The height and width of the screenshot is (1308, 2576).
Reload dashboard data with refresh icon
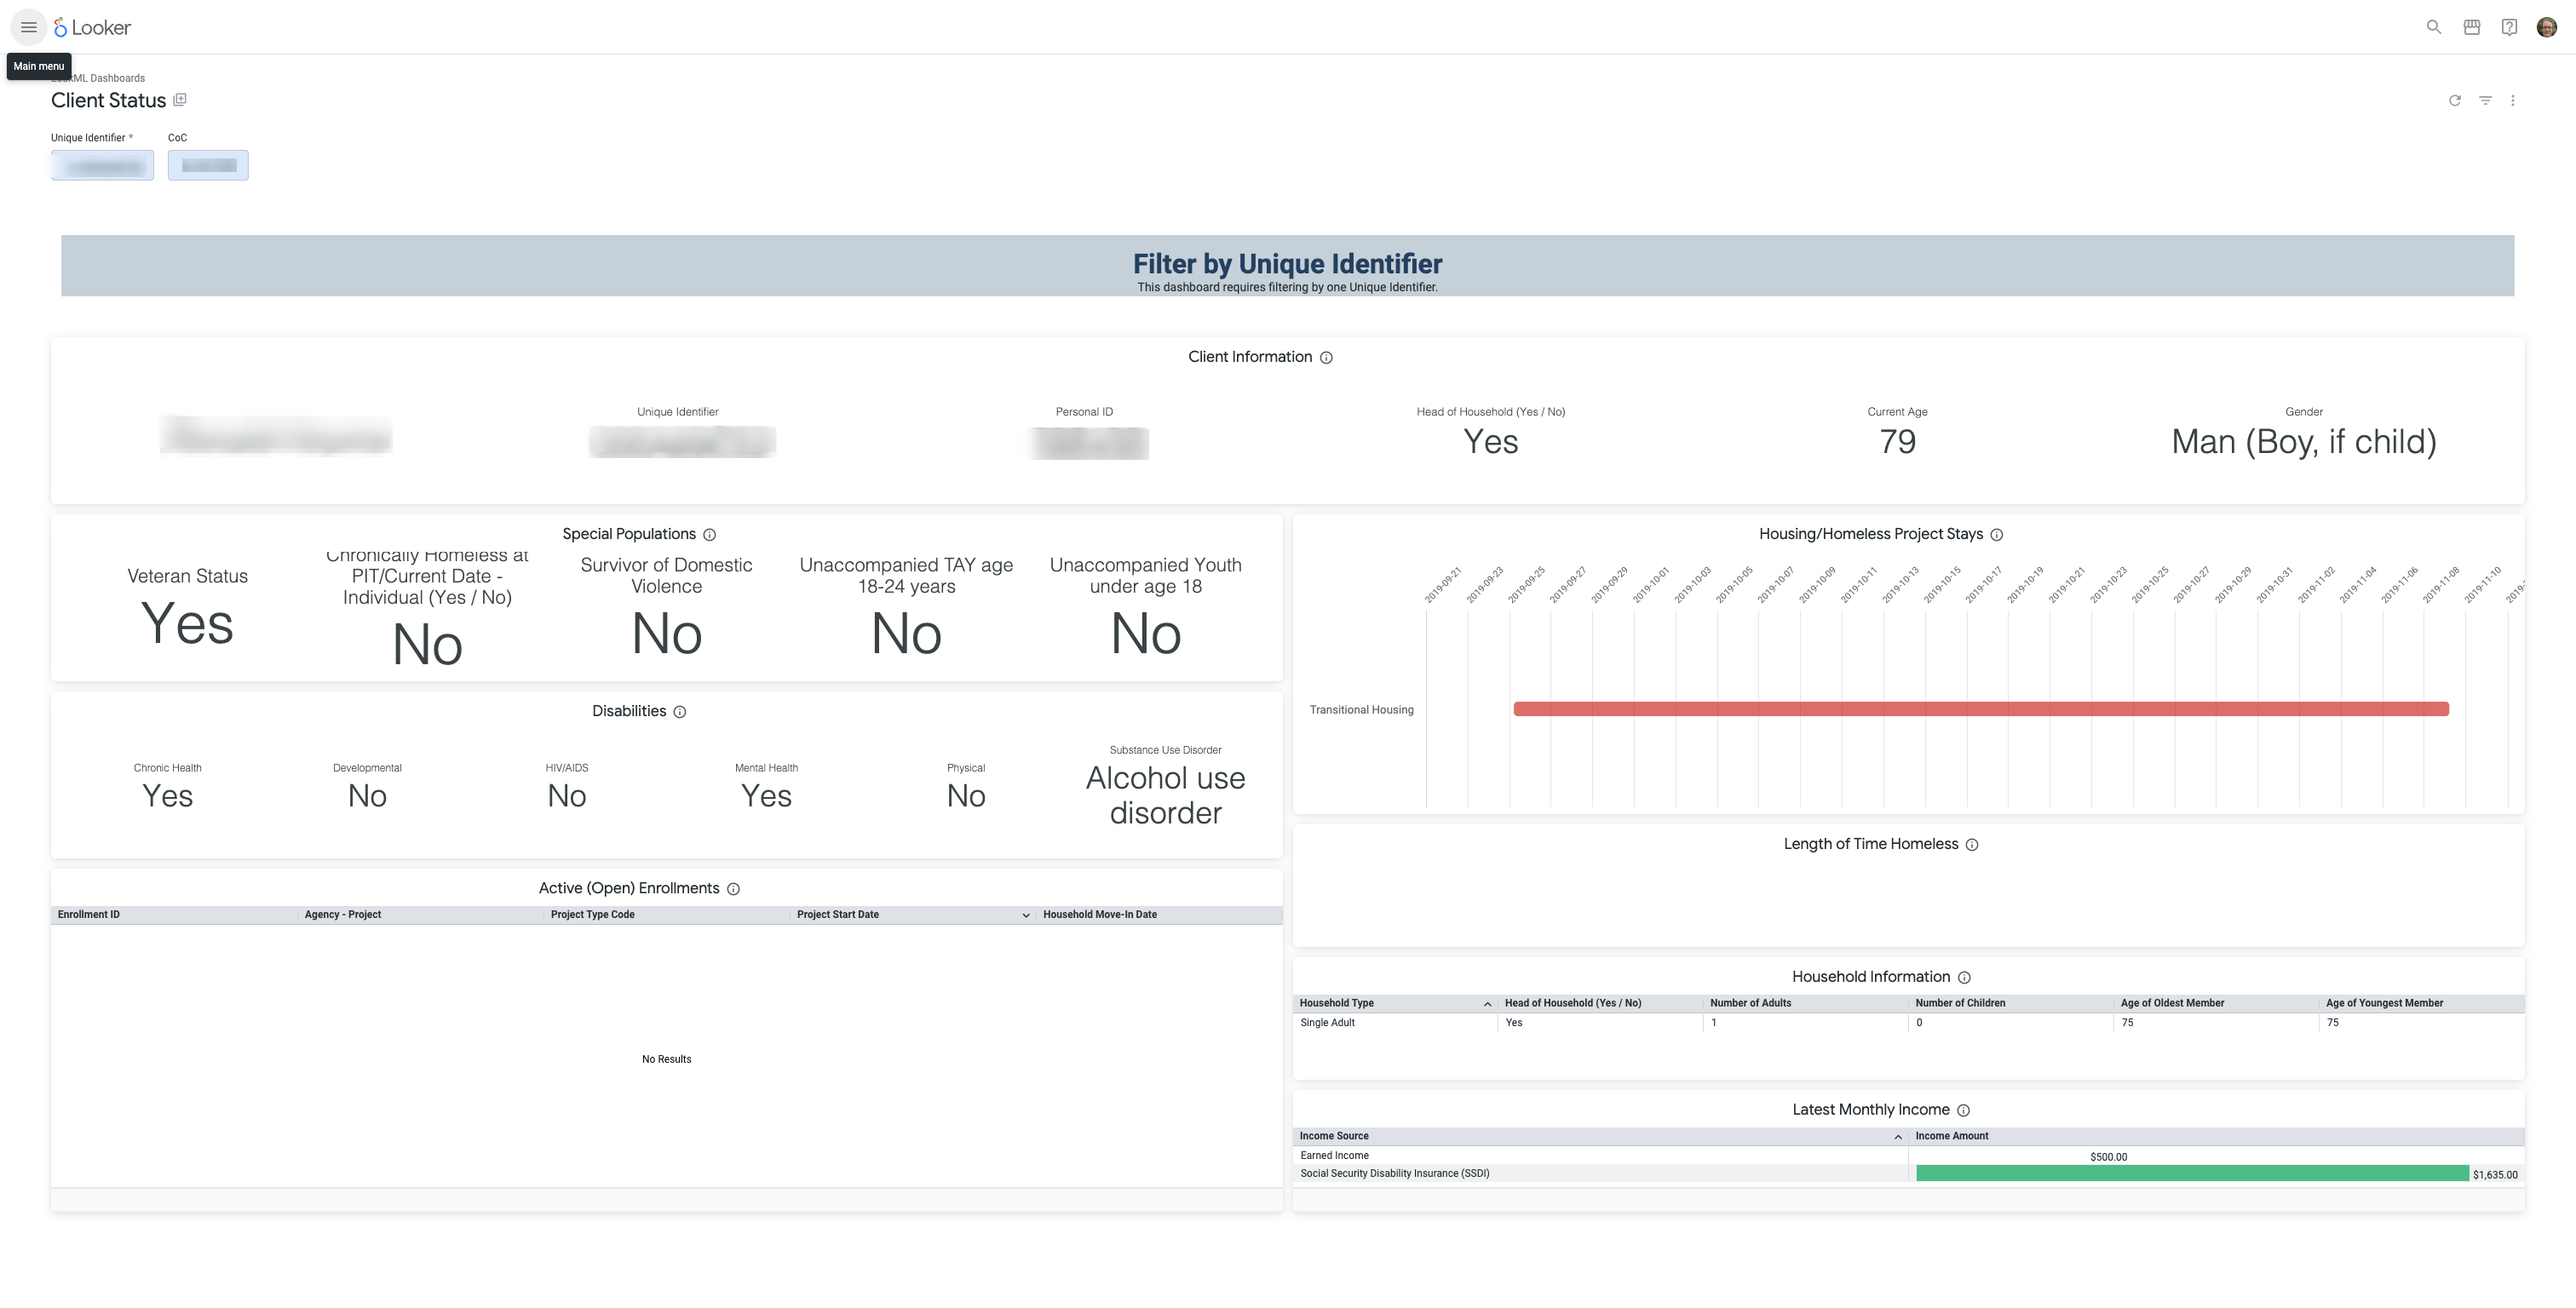(2454, 100)
